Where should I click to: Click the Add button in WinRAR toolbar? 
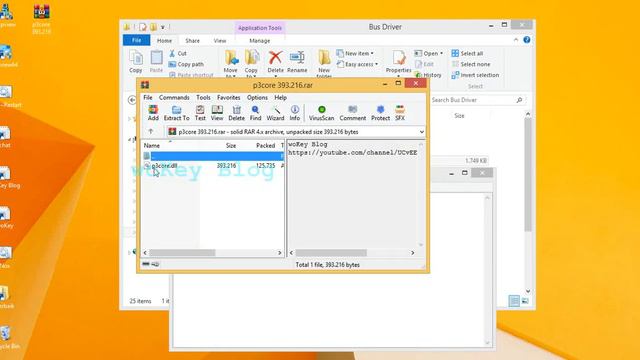[153, 113]
